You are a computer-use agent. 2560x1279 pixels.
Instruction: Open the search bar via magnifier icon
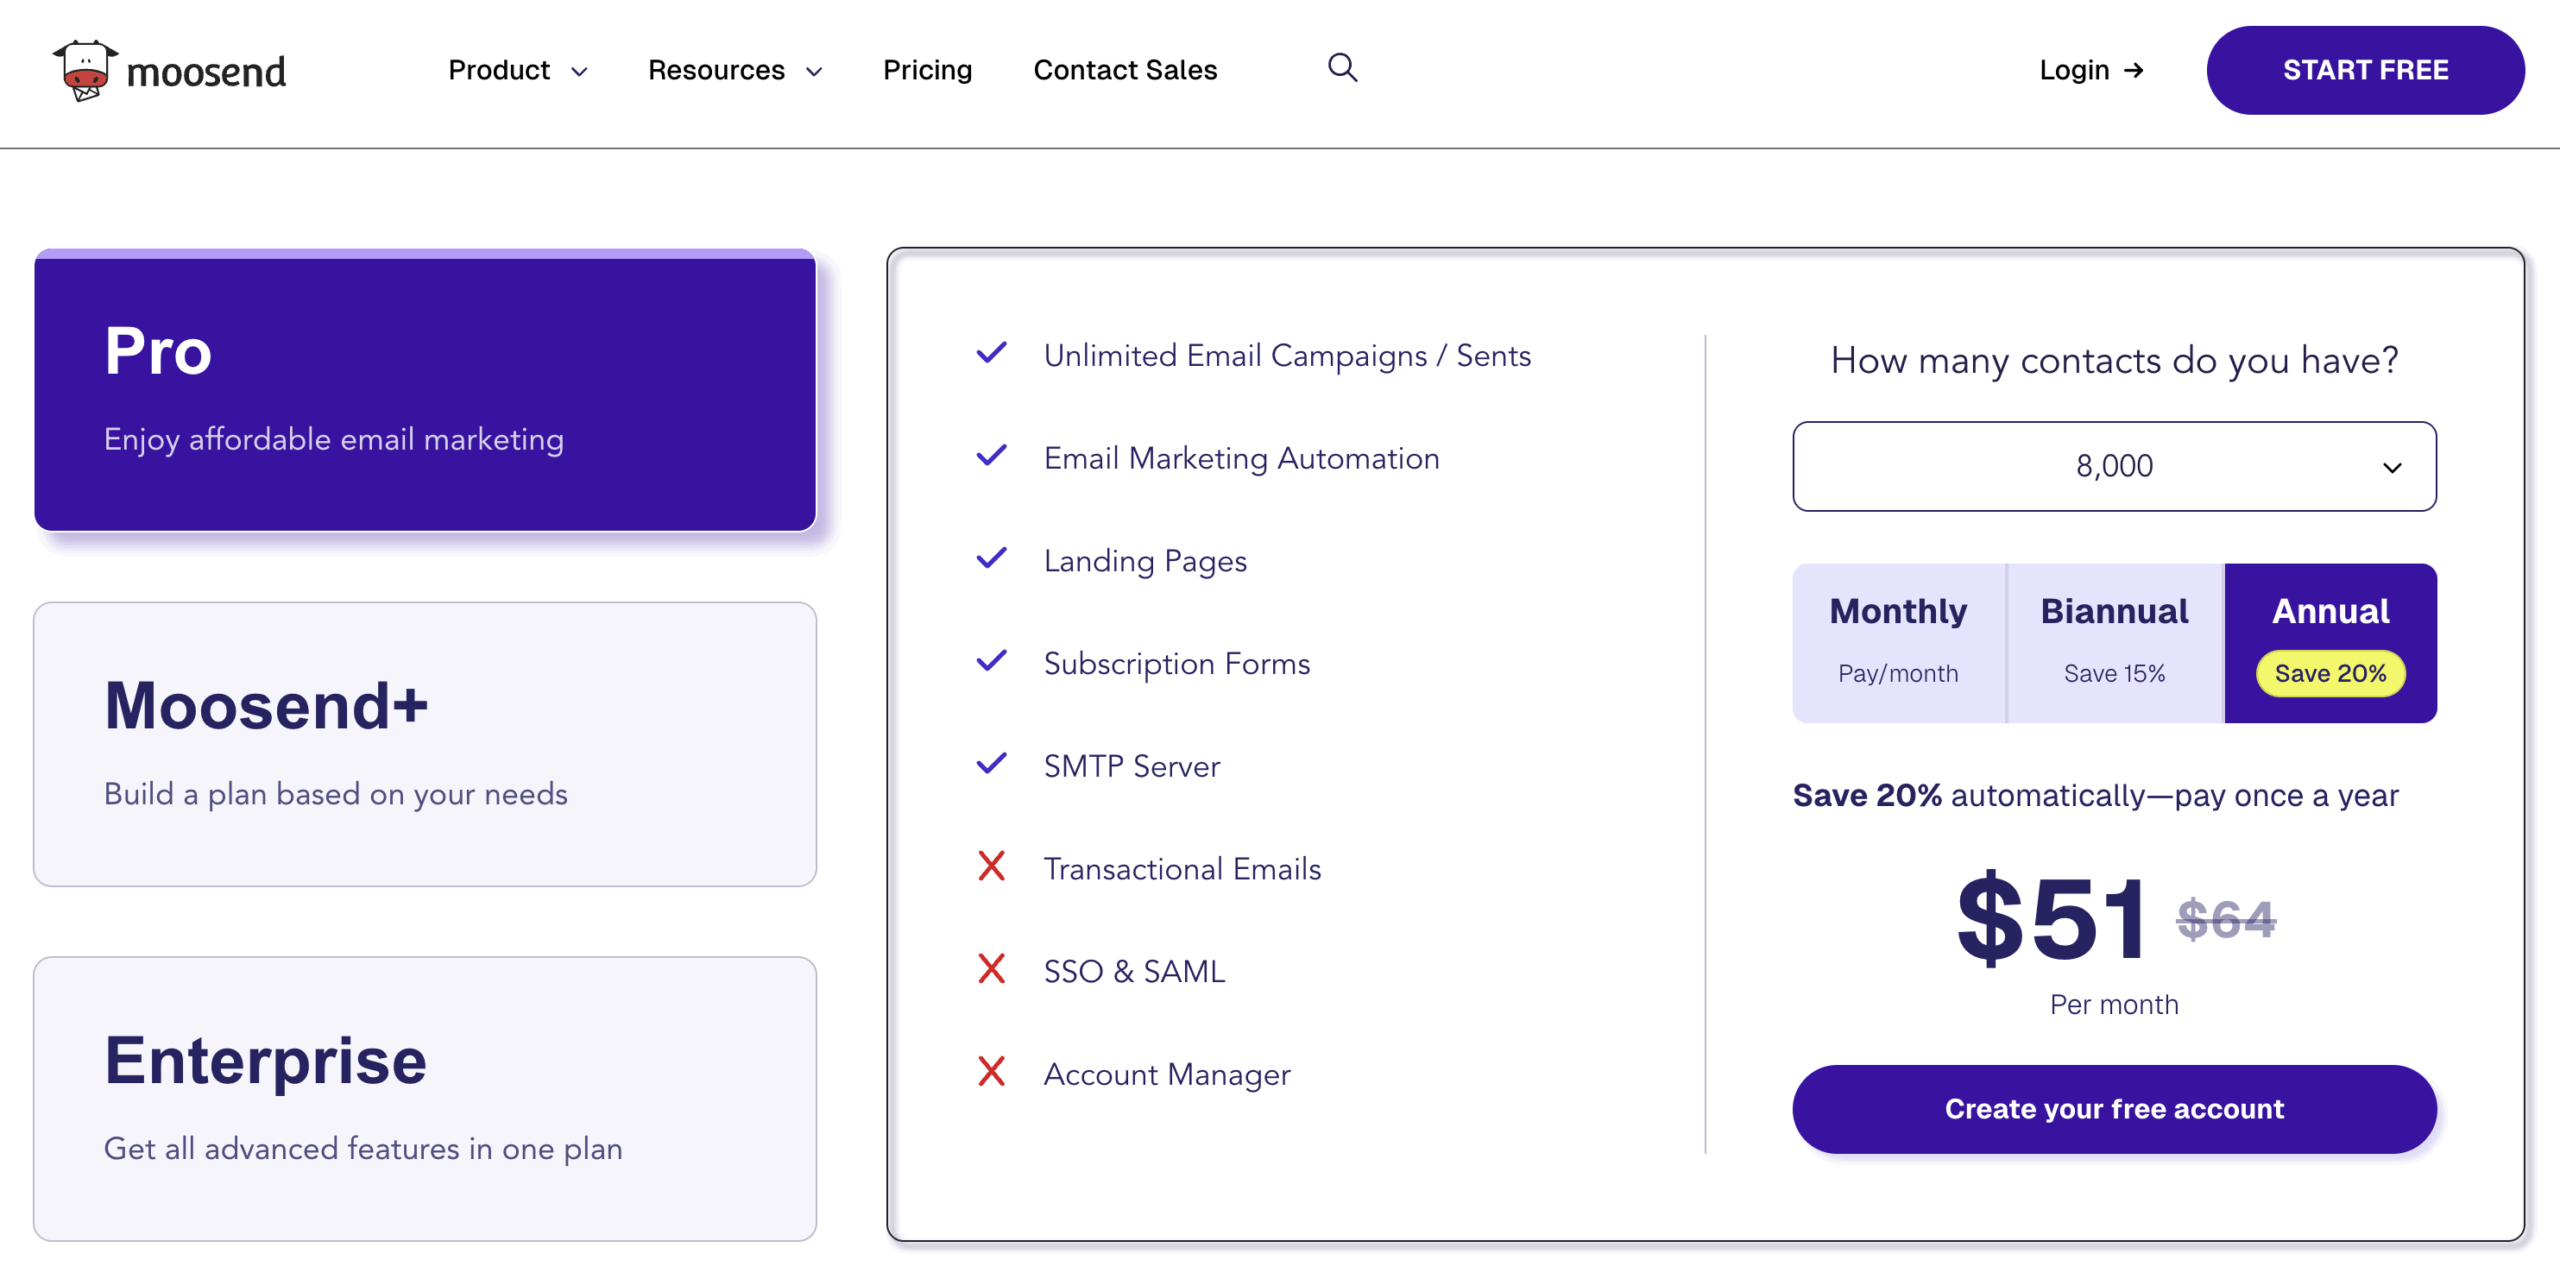(1343, 68)
